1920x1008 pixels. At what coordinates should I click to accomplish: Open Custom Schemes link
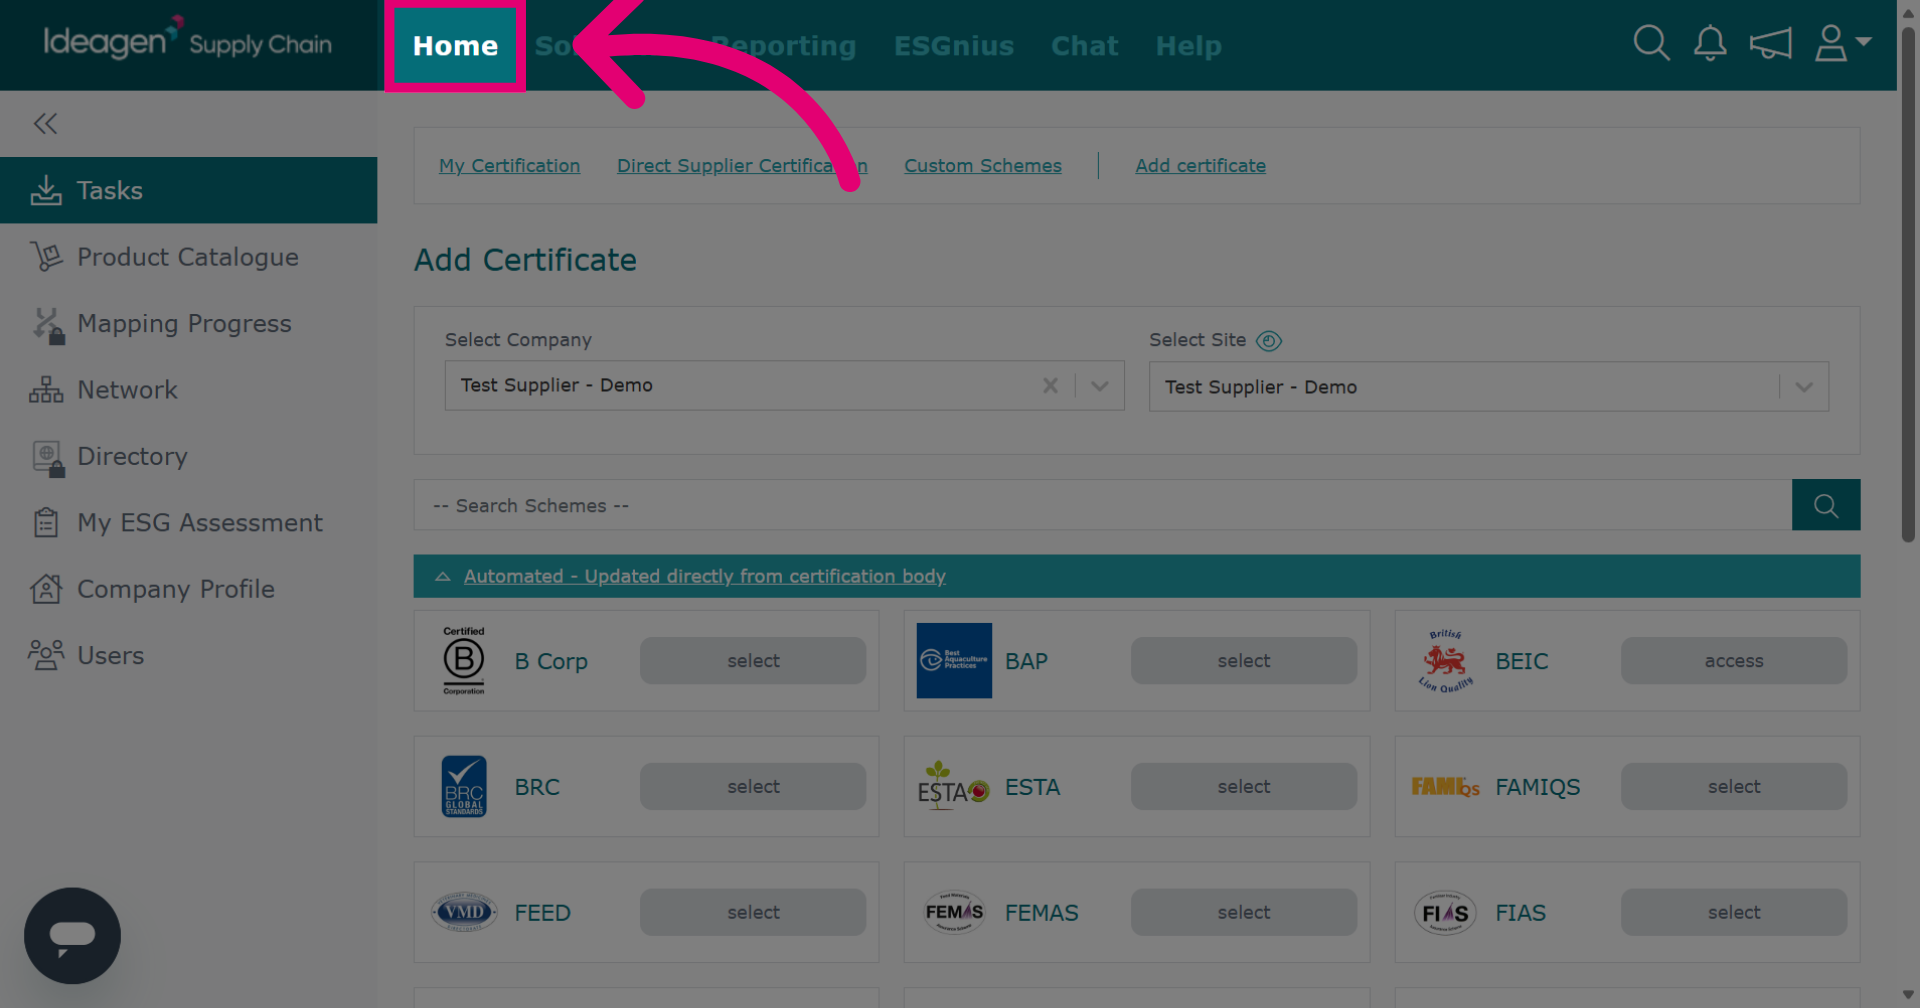983,166
